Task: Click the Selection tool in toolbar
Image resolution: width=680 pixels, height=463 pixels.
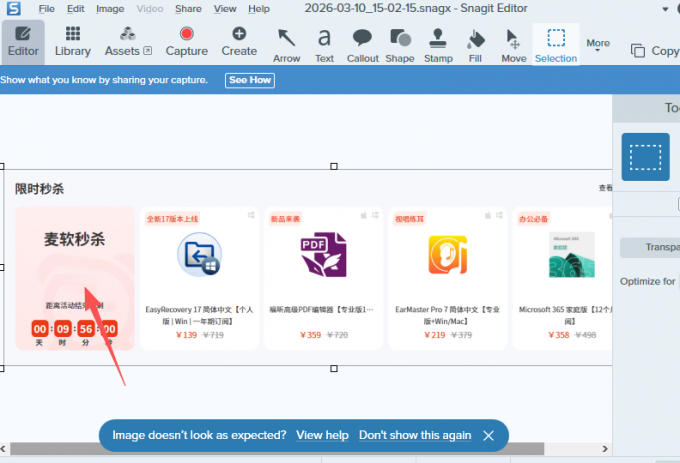Action: 556,44
